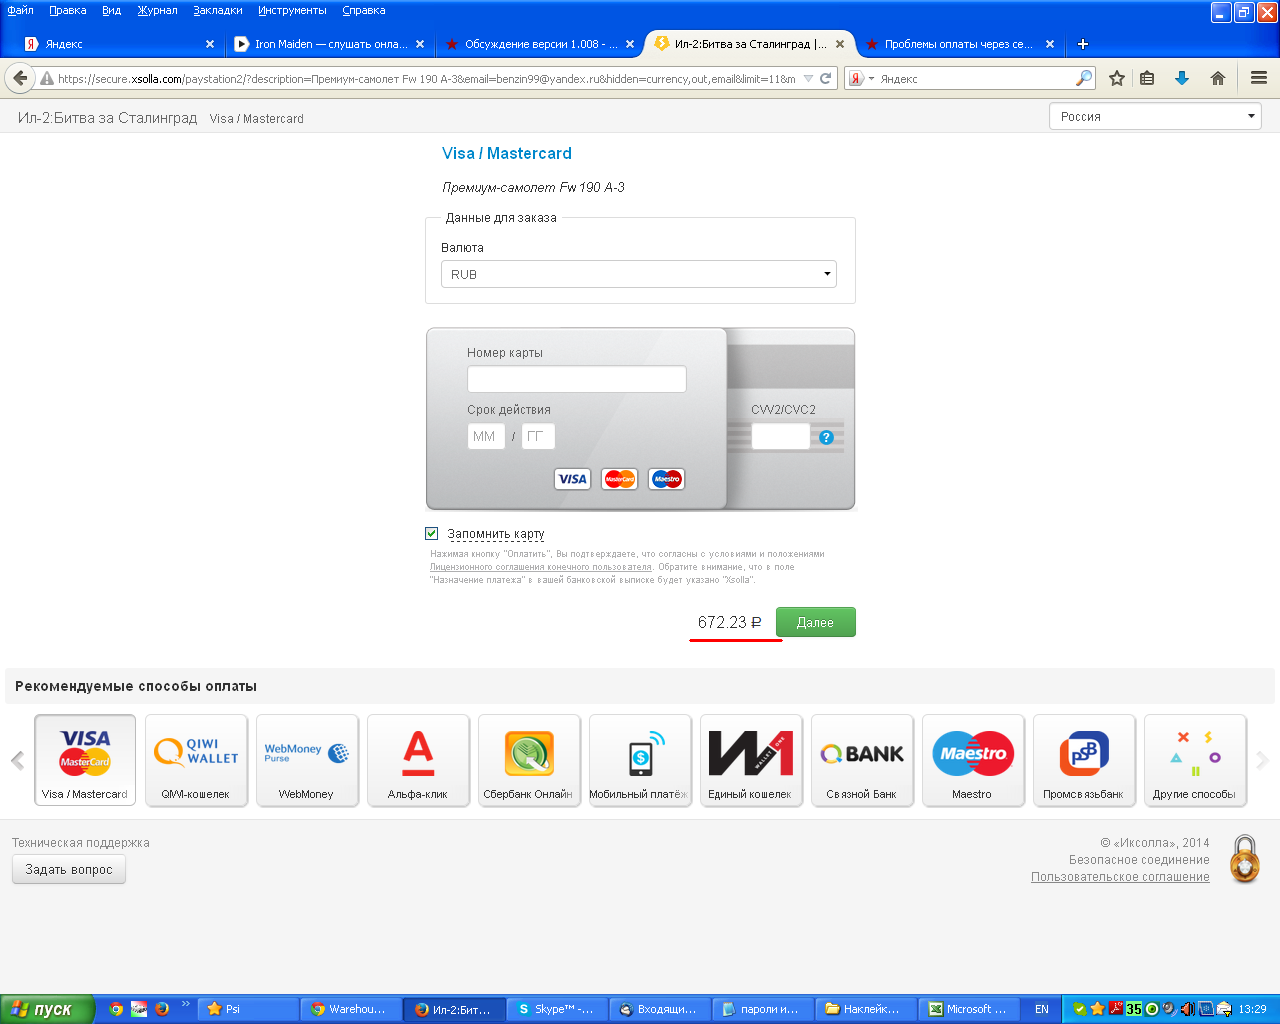The image size is (1280, 1024).
Task: Click the Номер карты input field
Action: (577, 379)
